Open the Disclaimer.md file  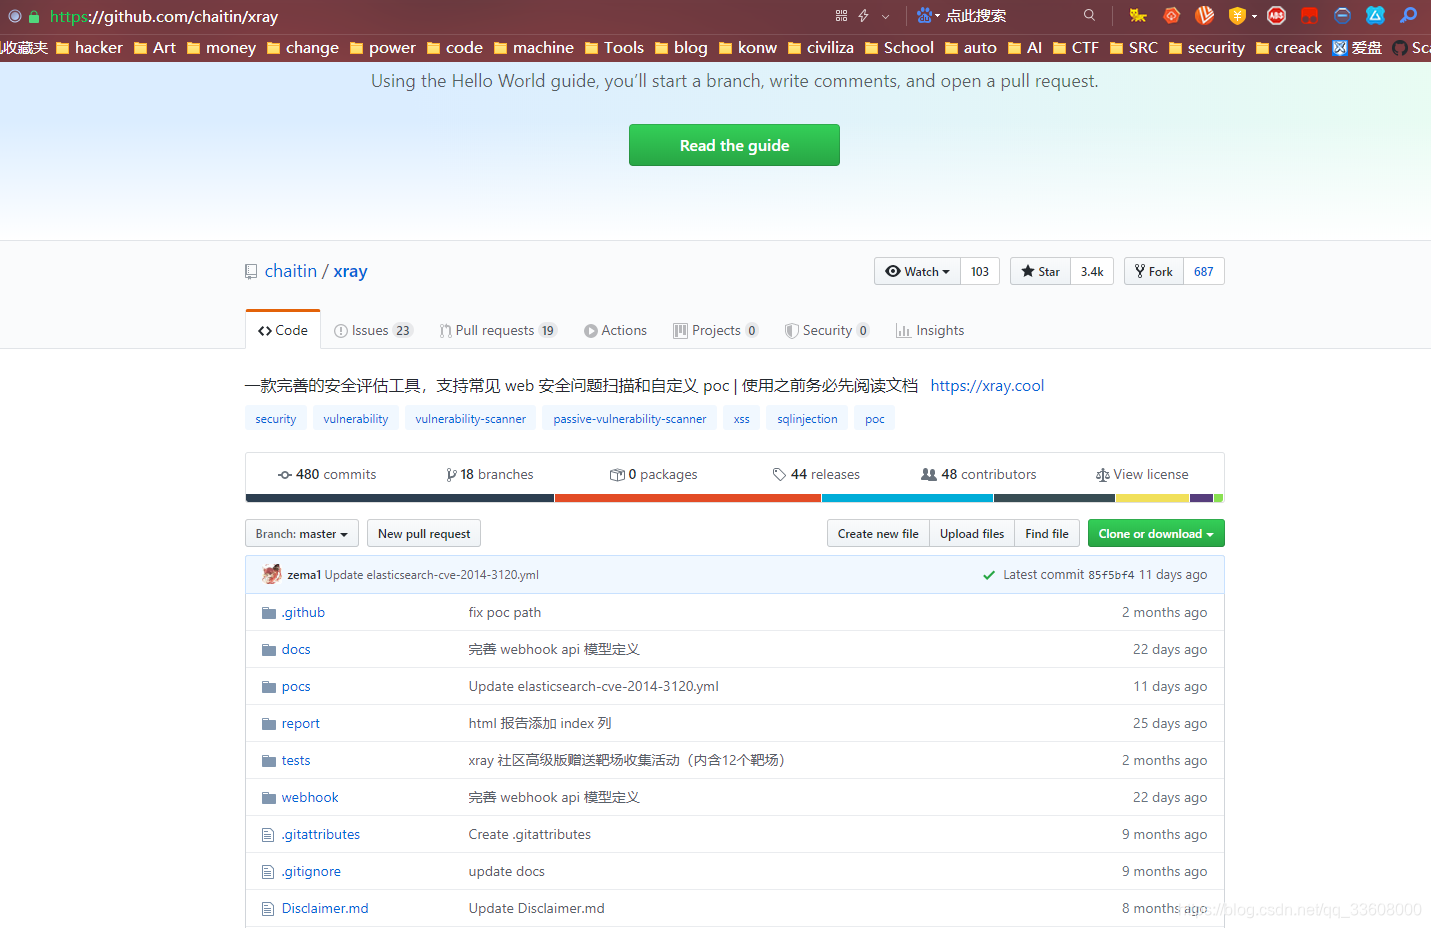click(325, 908)
